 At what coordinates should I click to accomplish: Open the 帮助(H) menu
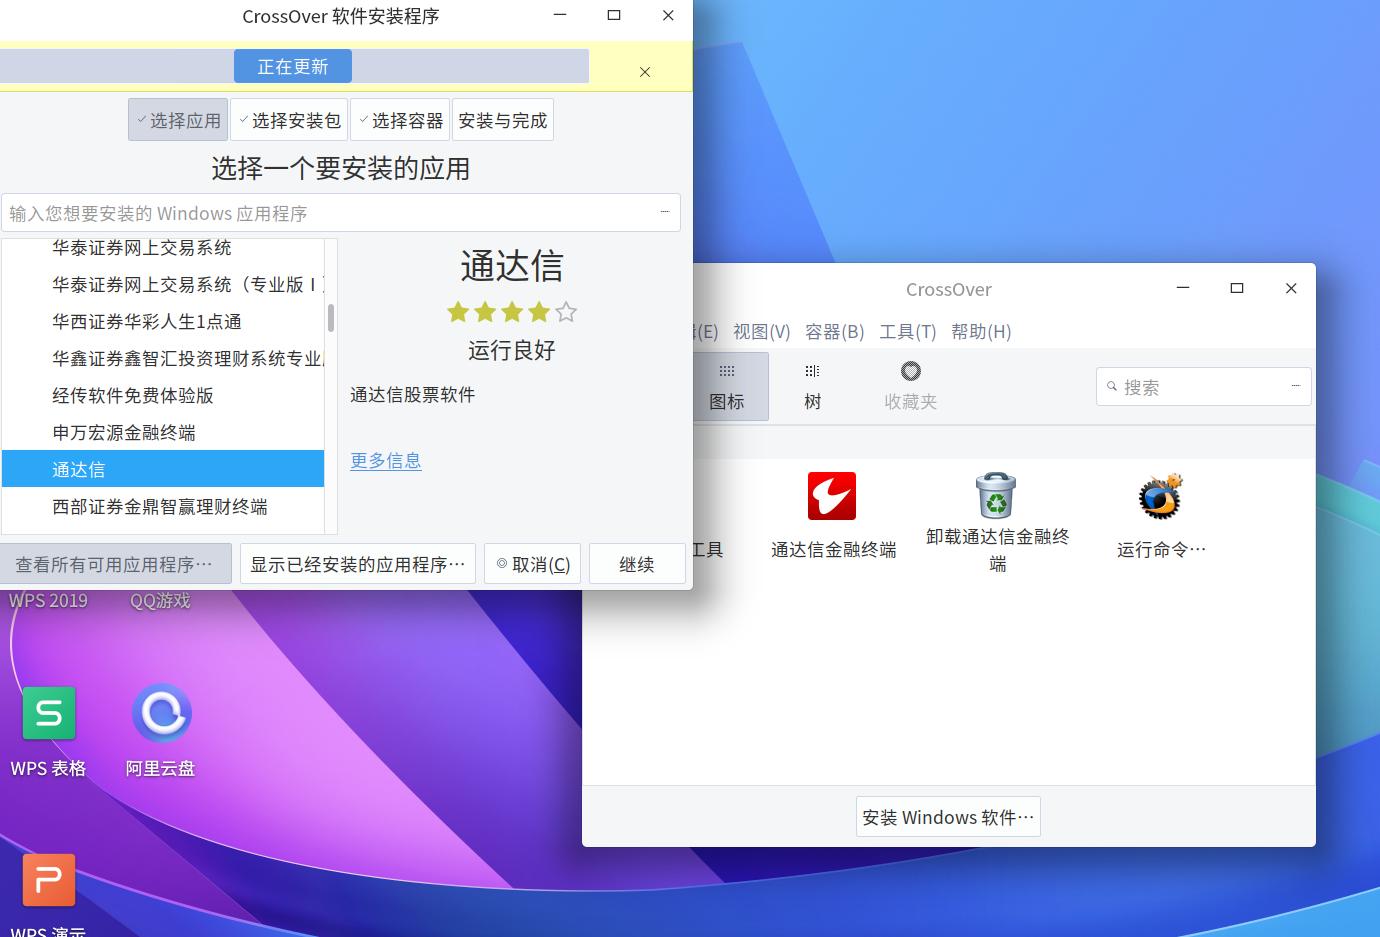pyautogui.click(x=981, y=331)
